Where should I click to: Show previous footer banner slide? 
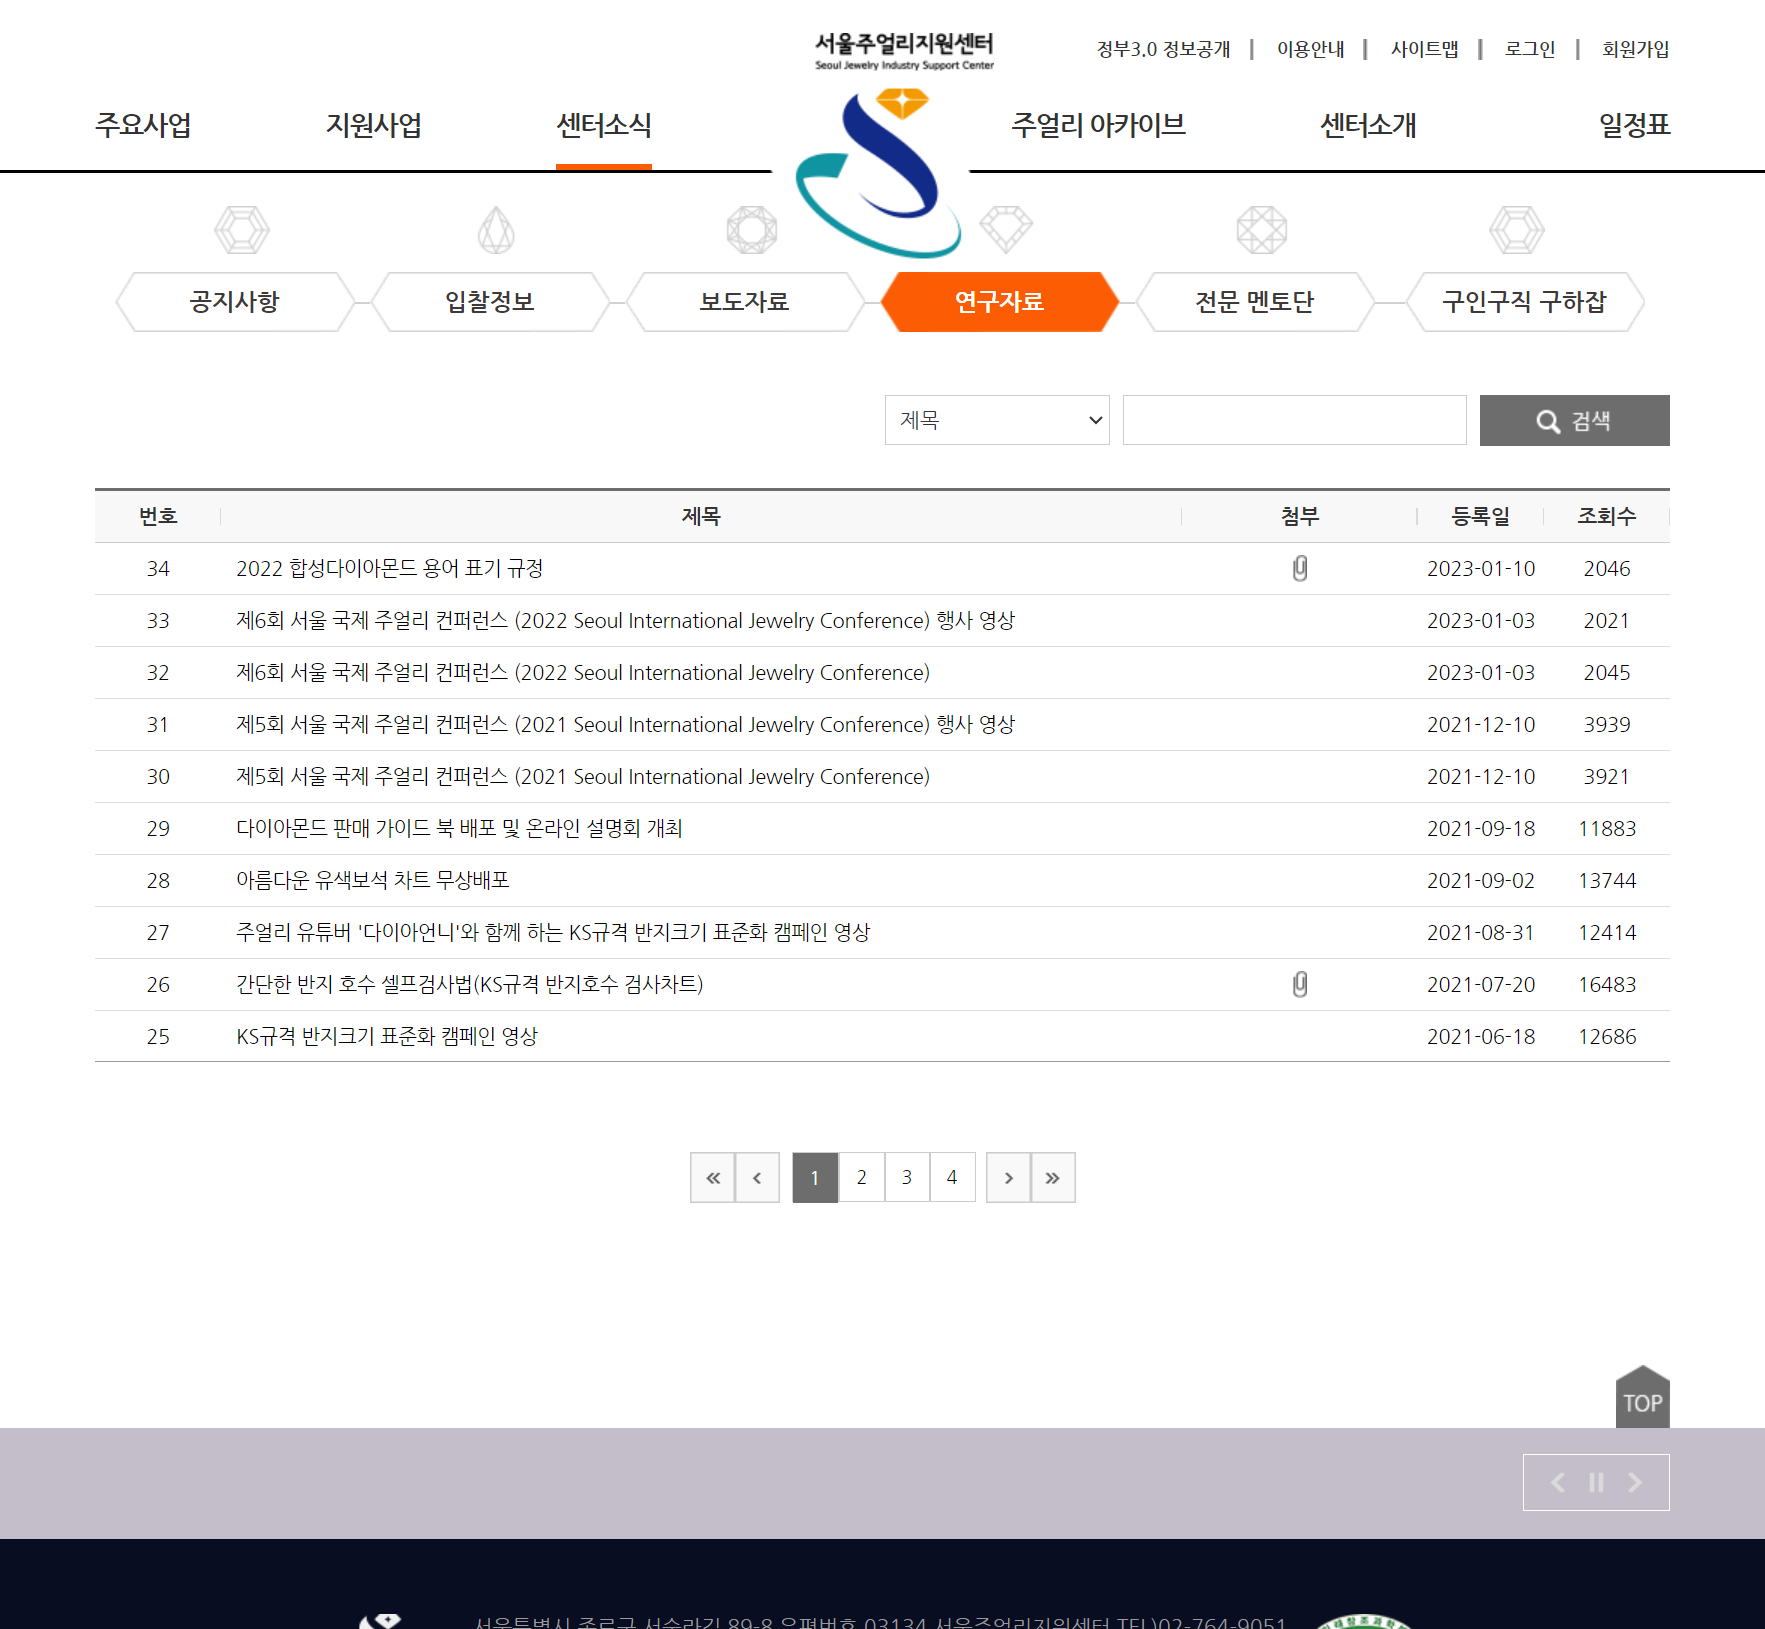point(1558,1483)
